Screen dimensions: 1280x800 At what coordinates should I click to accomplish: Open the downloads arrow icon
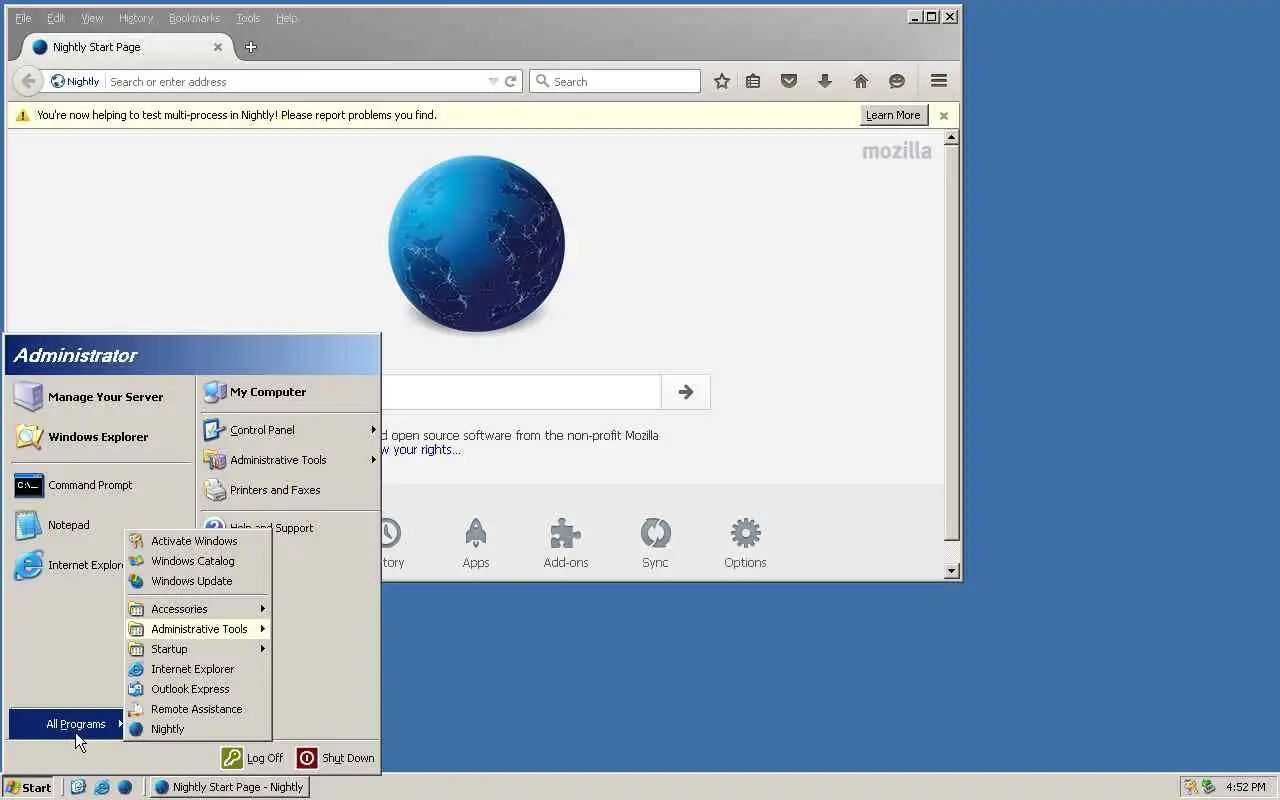point(825,81)
